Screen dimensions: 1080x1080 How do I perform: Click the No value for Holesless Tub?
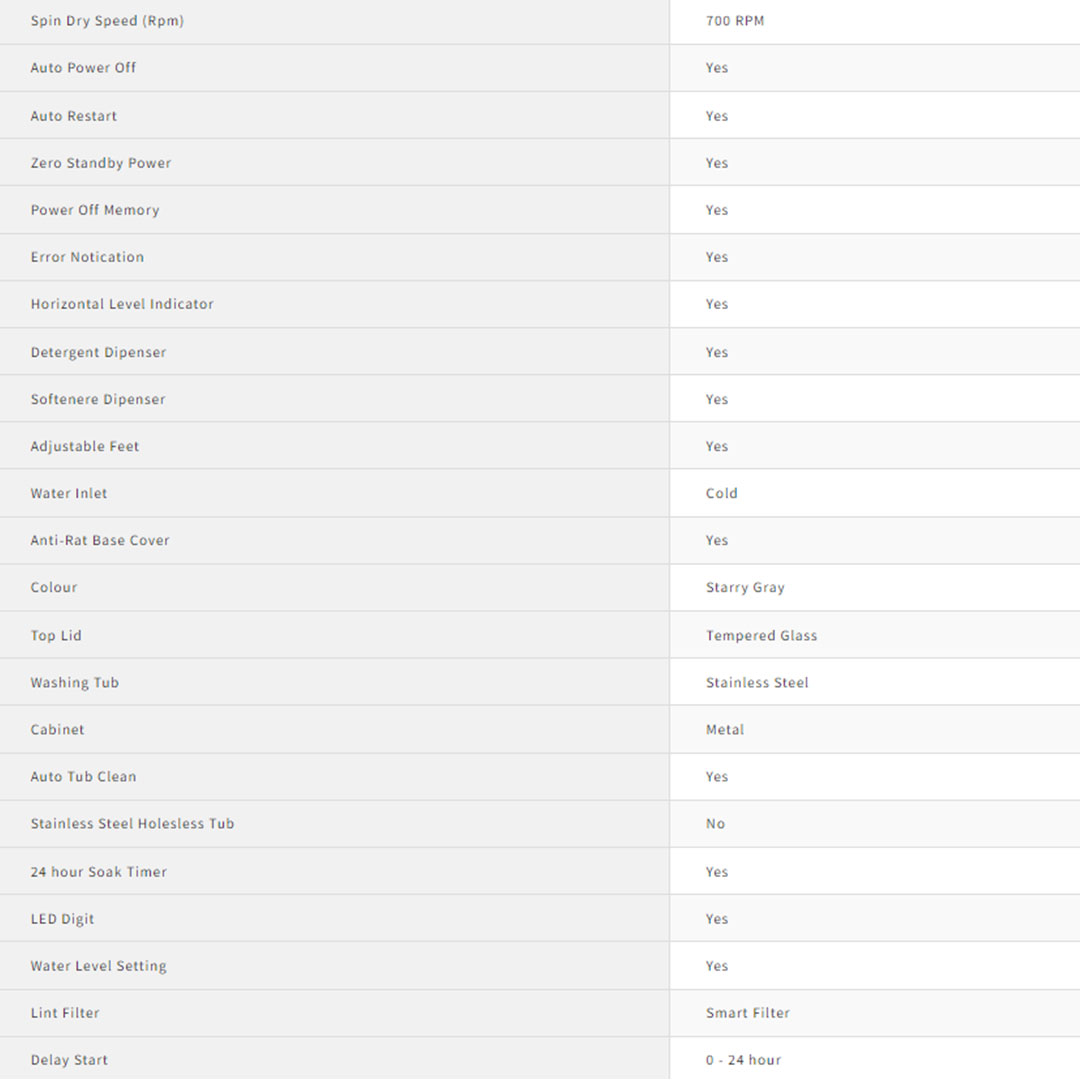click(715, 824)
